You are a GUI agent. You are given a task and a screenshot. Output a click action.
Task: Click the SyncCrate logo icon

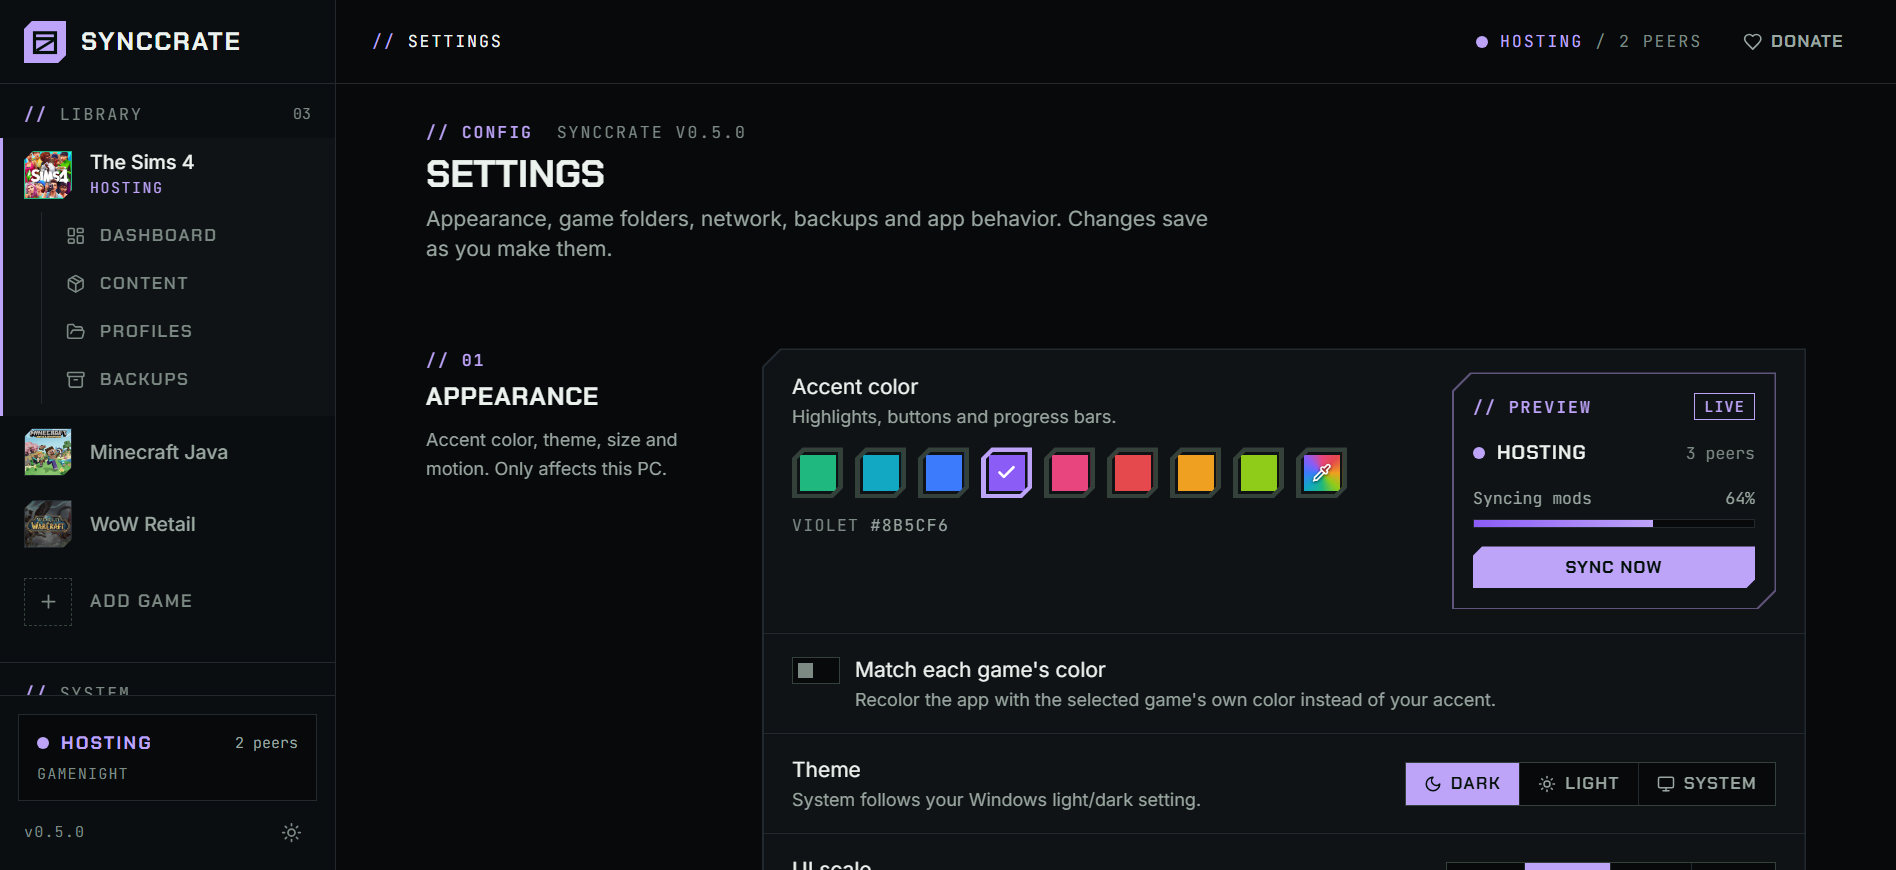[45, 42]
